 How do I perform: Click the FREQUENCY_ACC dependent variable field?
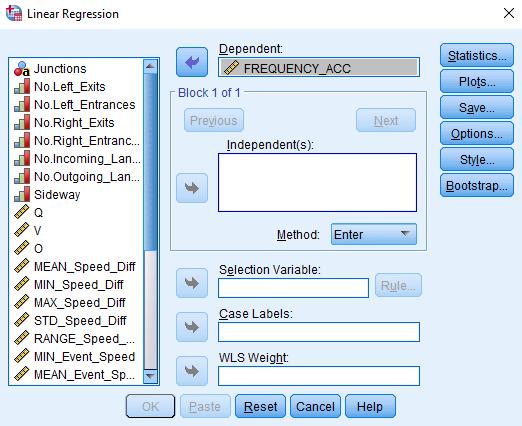[319, 68]
